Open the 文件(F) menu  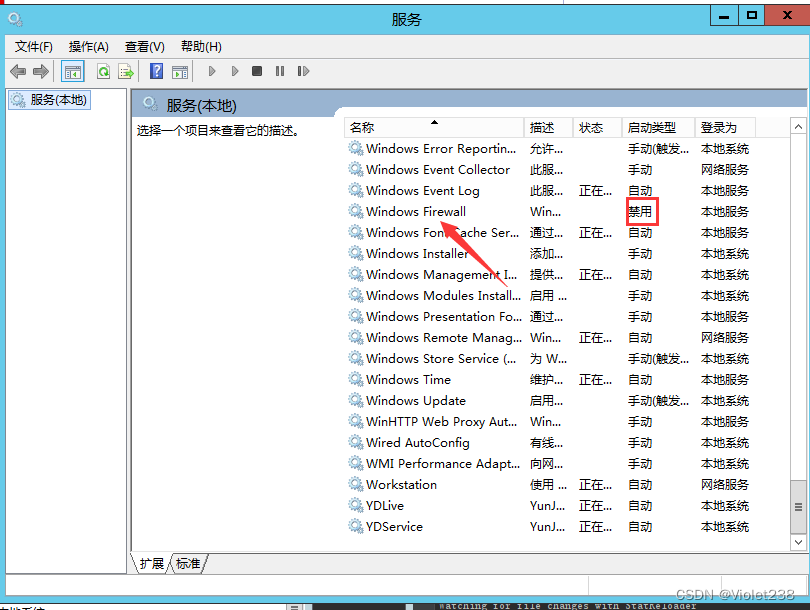click(x=34, y=47)
